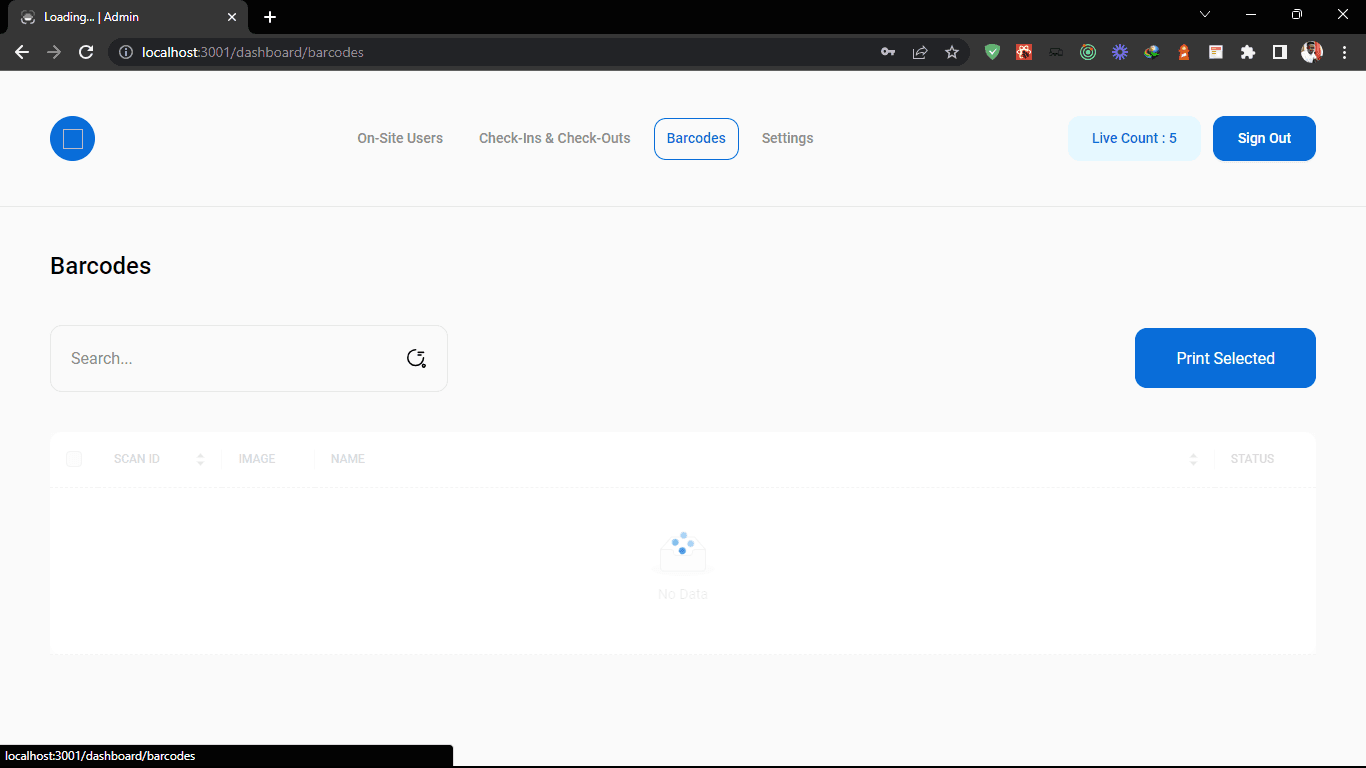This screenshot has height=768, width=1366.
Task: Open the tab search chevron
Action: (x=1205, y=14)
